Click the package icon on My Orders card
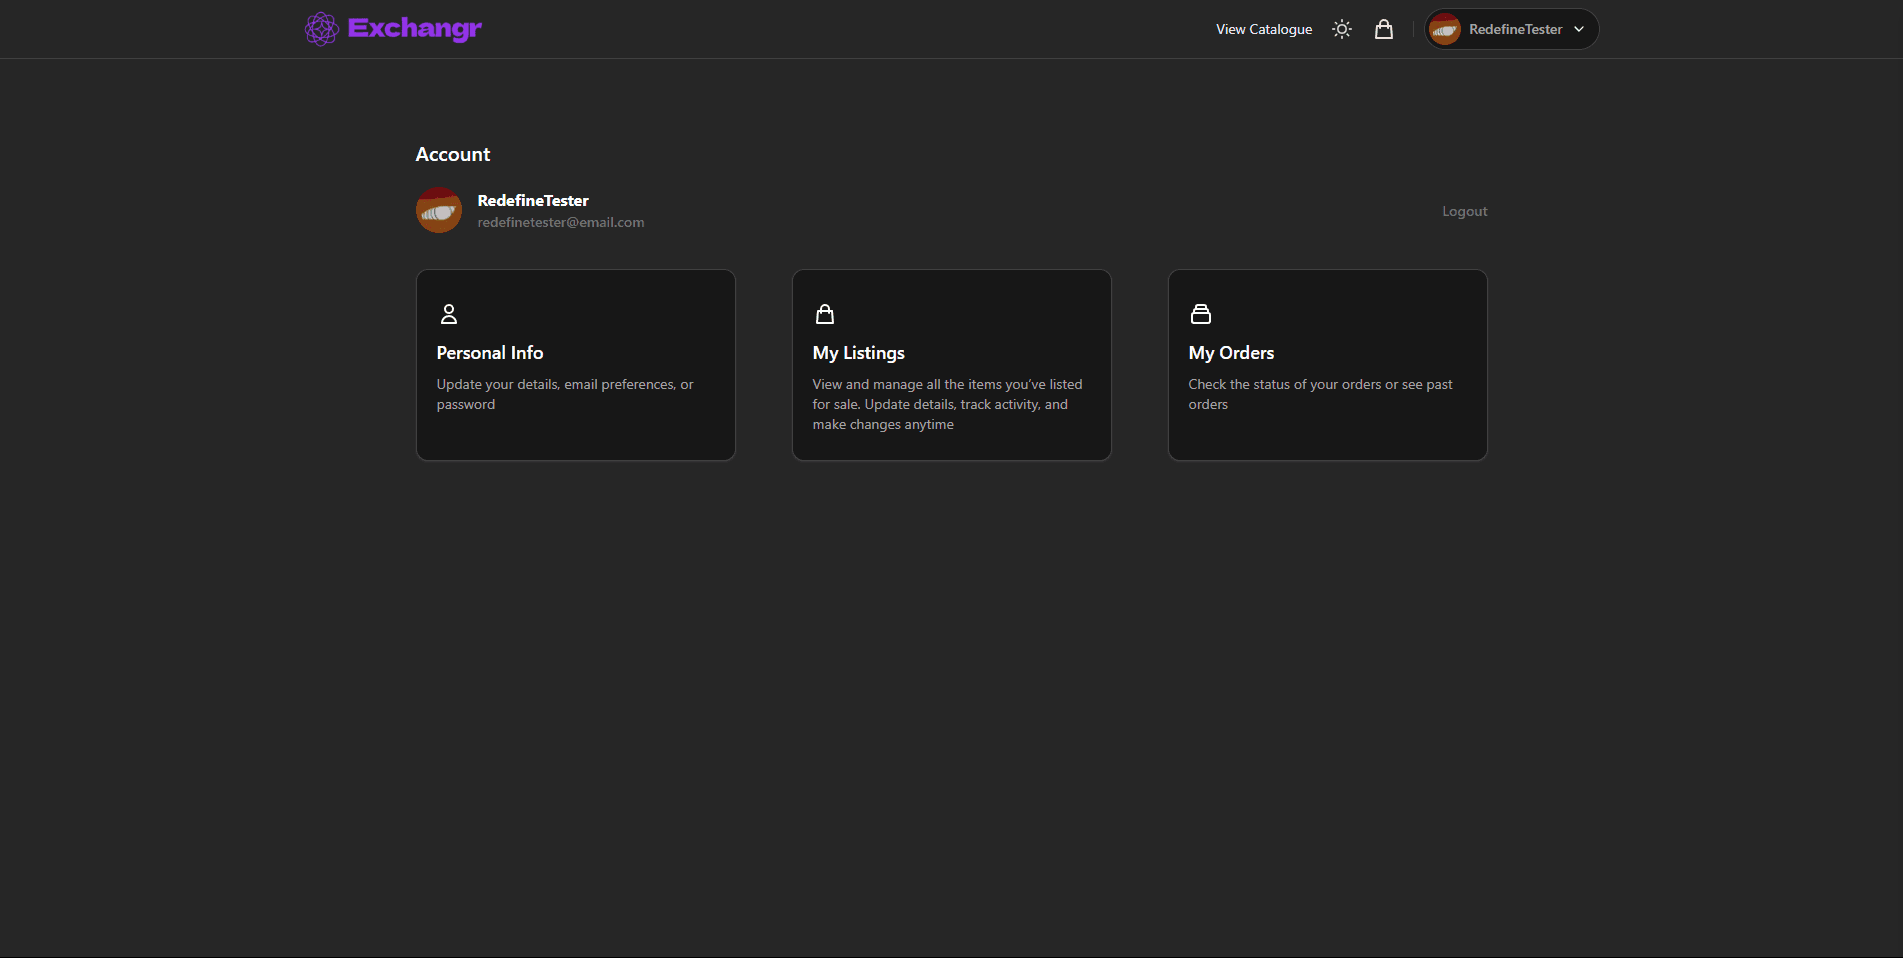This screenshot has width=1903, height=958. coord(1201,313)
